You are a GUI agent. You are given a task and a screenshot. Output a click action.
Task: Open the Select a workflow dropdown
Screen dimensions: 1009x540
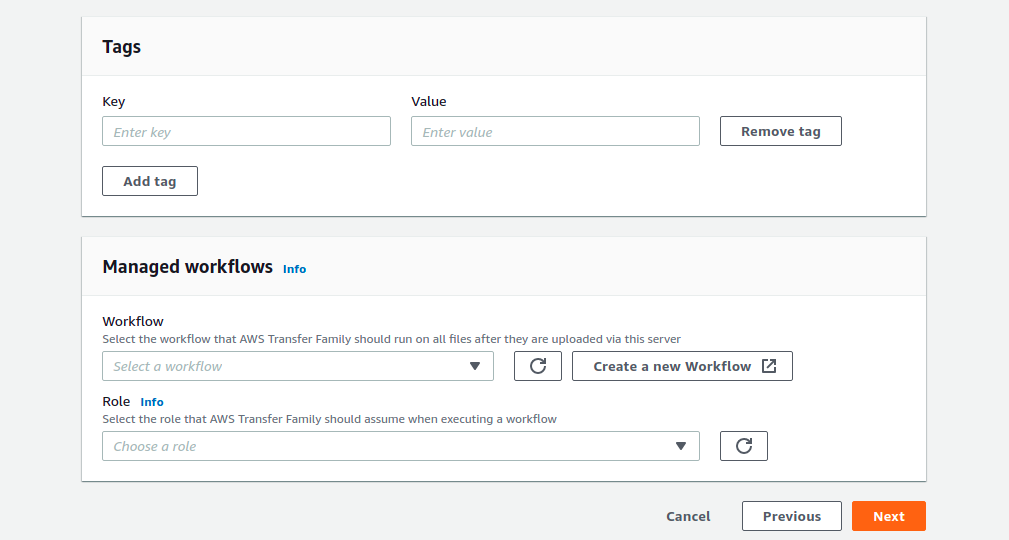(x=298, y=366)
